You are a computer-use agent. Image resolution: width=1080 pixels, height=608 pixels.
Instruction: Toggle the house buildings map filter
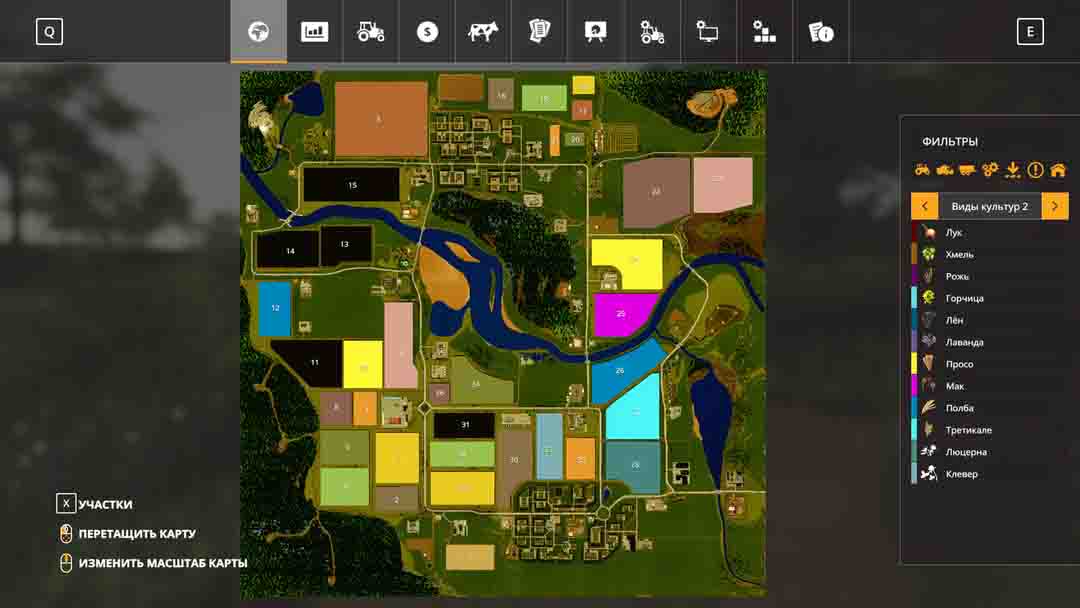coord(1058,170)
